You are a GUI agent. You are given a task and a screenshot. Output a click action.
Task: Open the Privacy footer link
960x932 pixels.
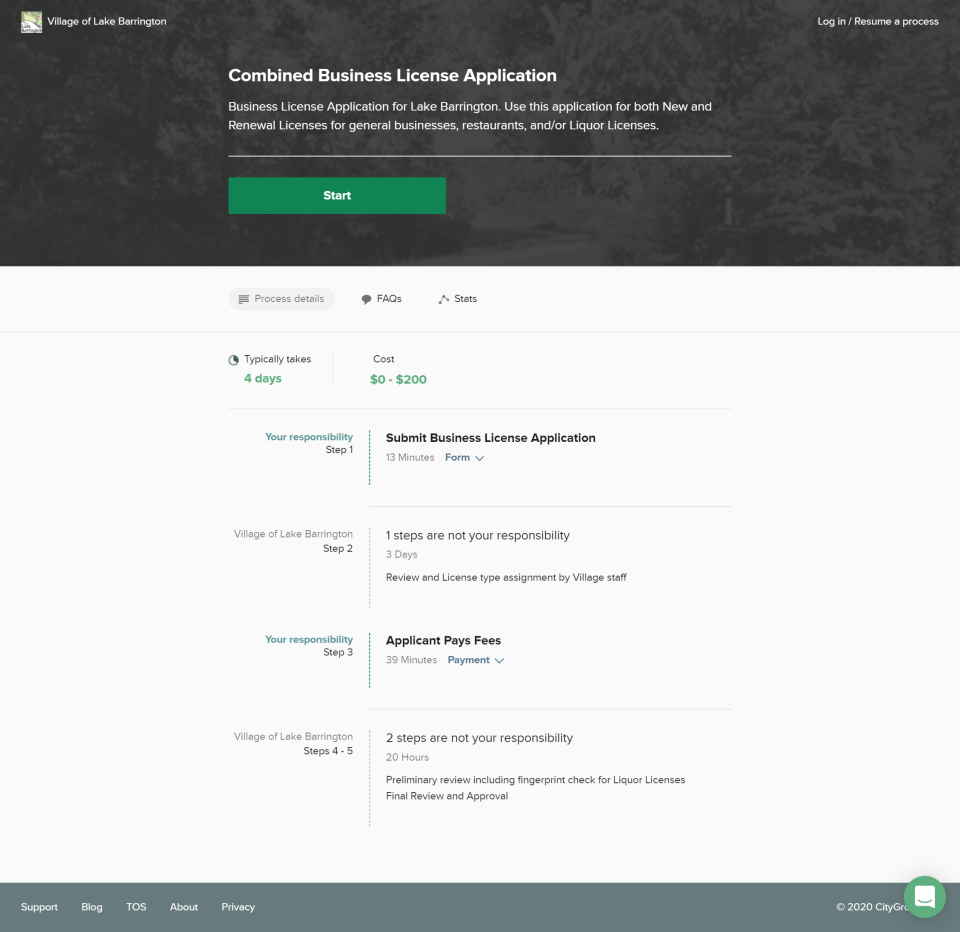click(238, 907)
